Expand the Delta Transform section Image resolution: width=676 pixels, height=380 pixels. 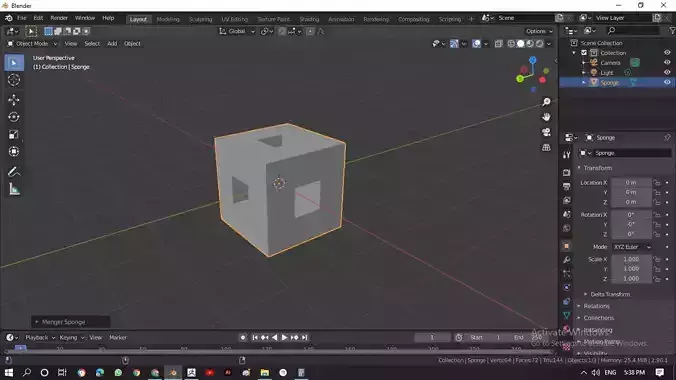[x=610, y=294]
